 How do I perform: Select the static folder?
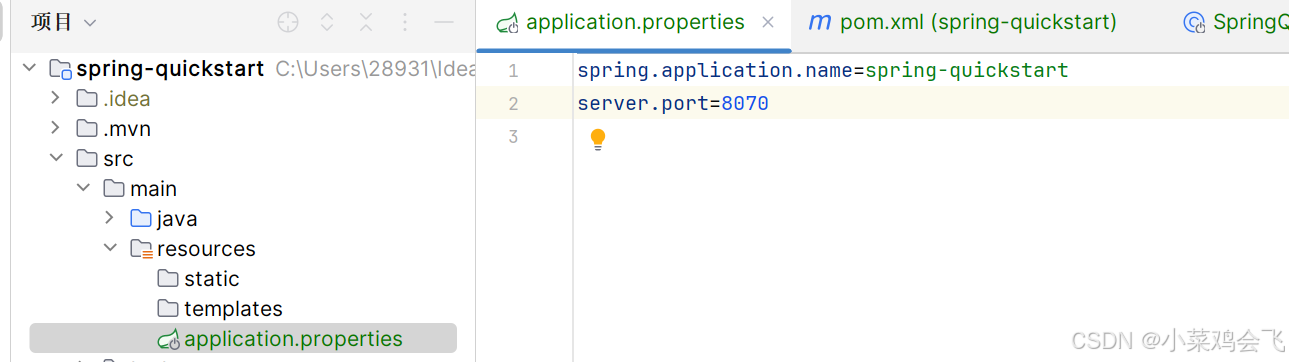point(212,279)
